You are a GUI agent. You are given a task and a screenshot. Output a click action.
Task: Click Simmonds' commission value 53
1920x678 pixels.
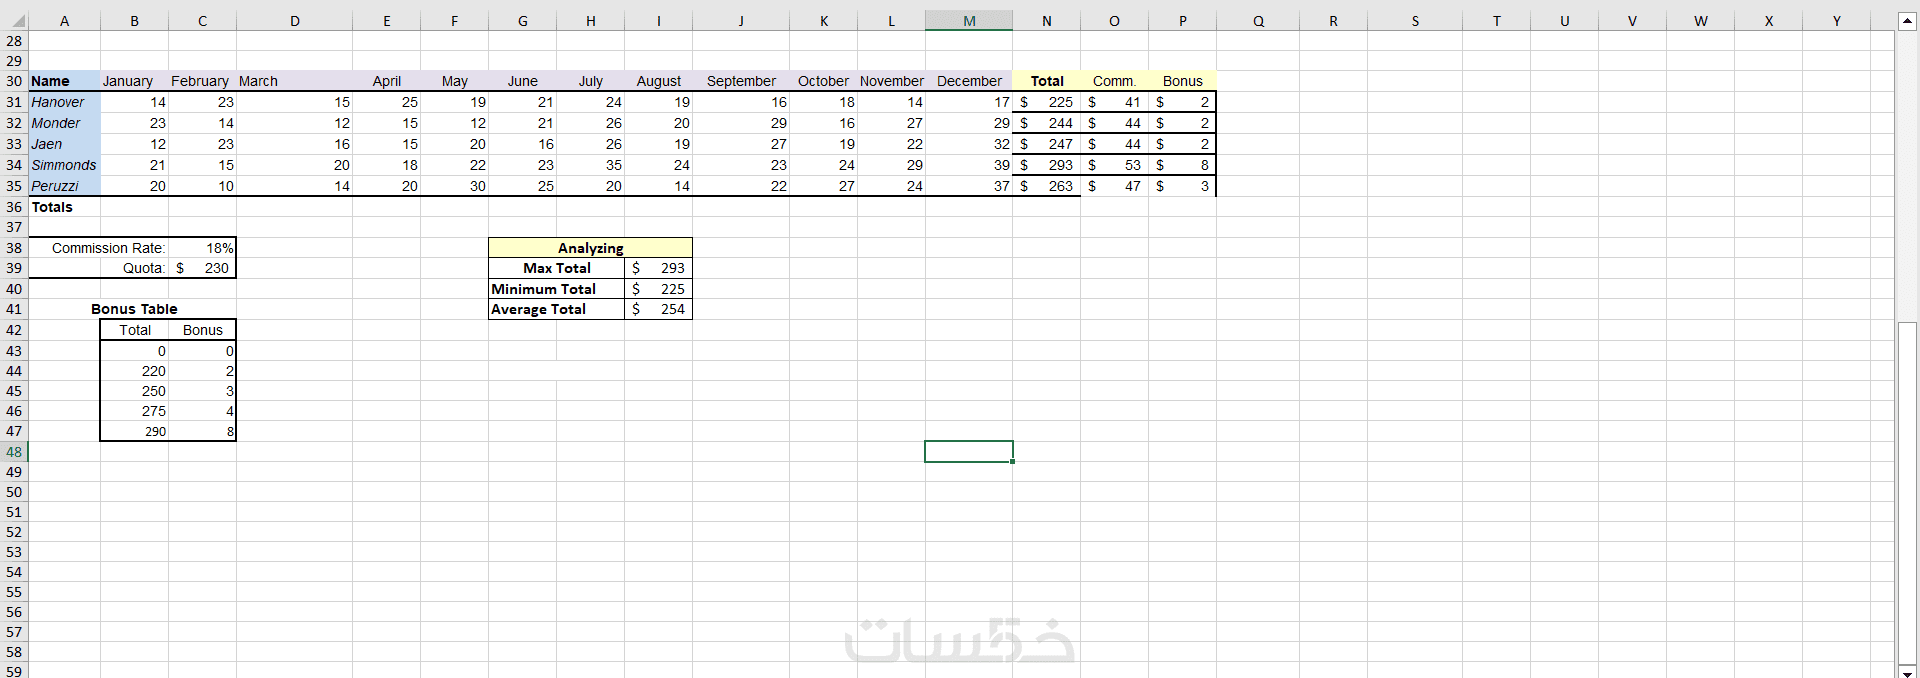click(1115, 165)
